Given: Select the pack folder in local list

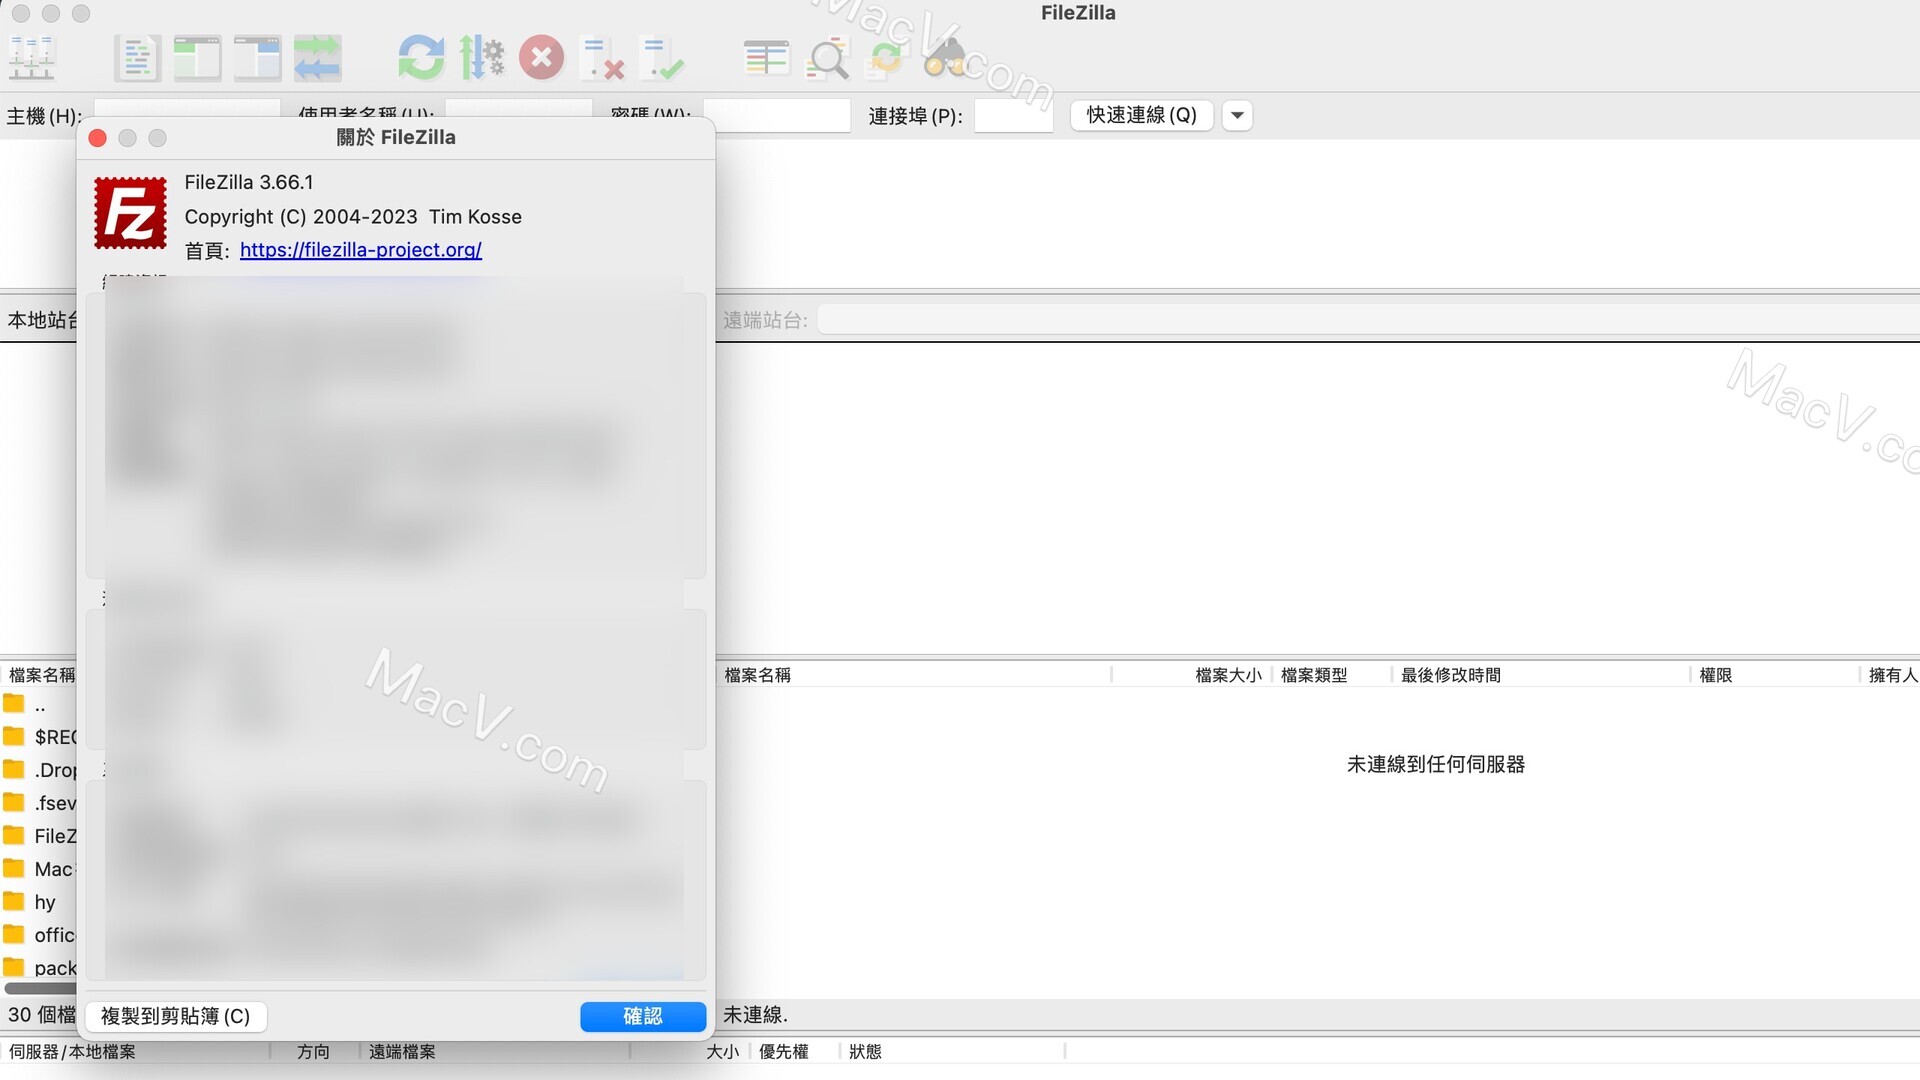Looking at the screenshot, I should point(39,967).
